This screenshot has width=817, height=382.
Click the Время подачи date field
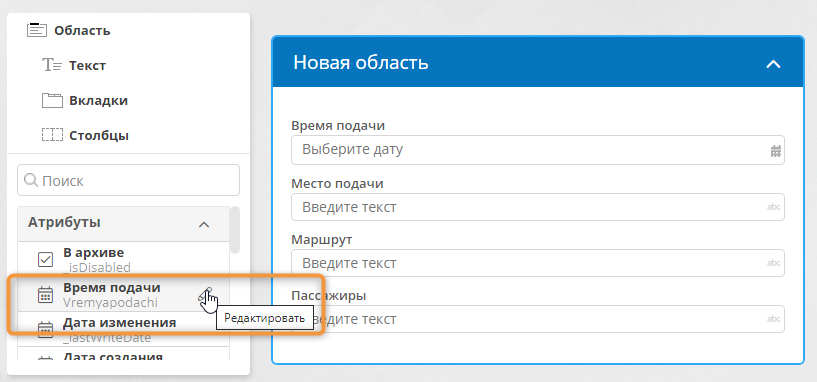click(x=538, y=150)
